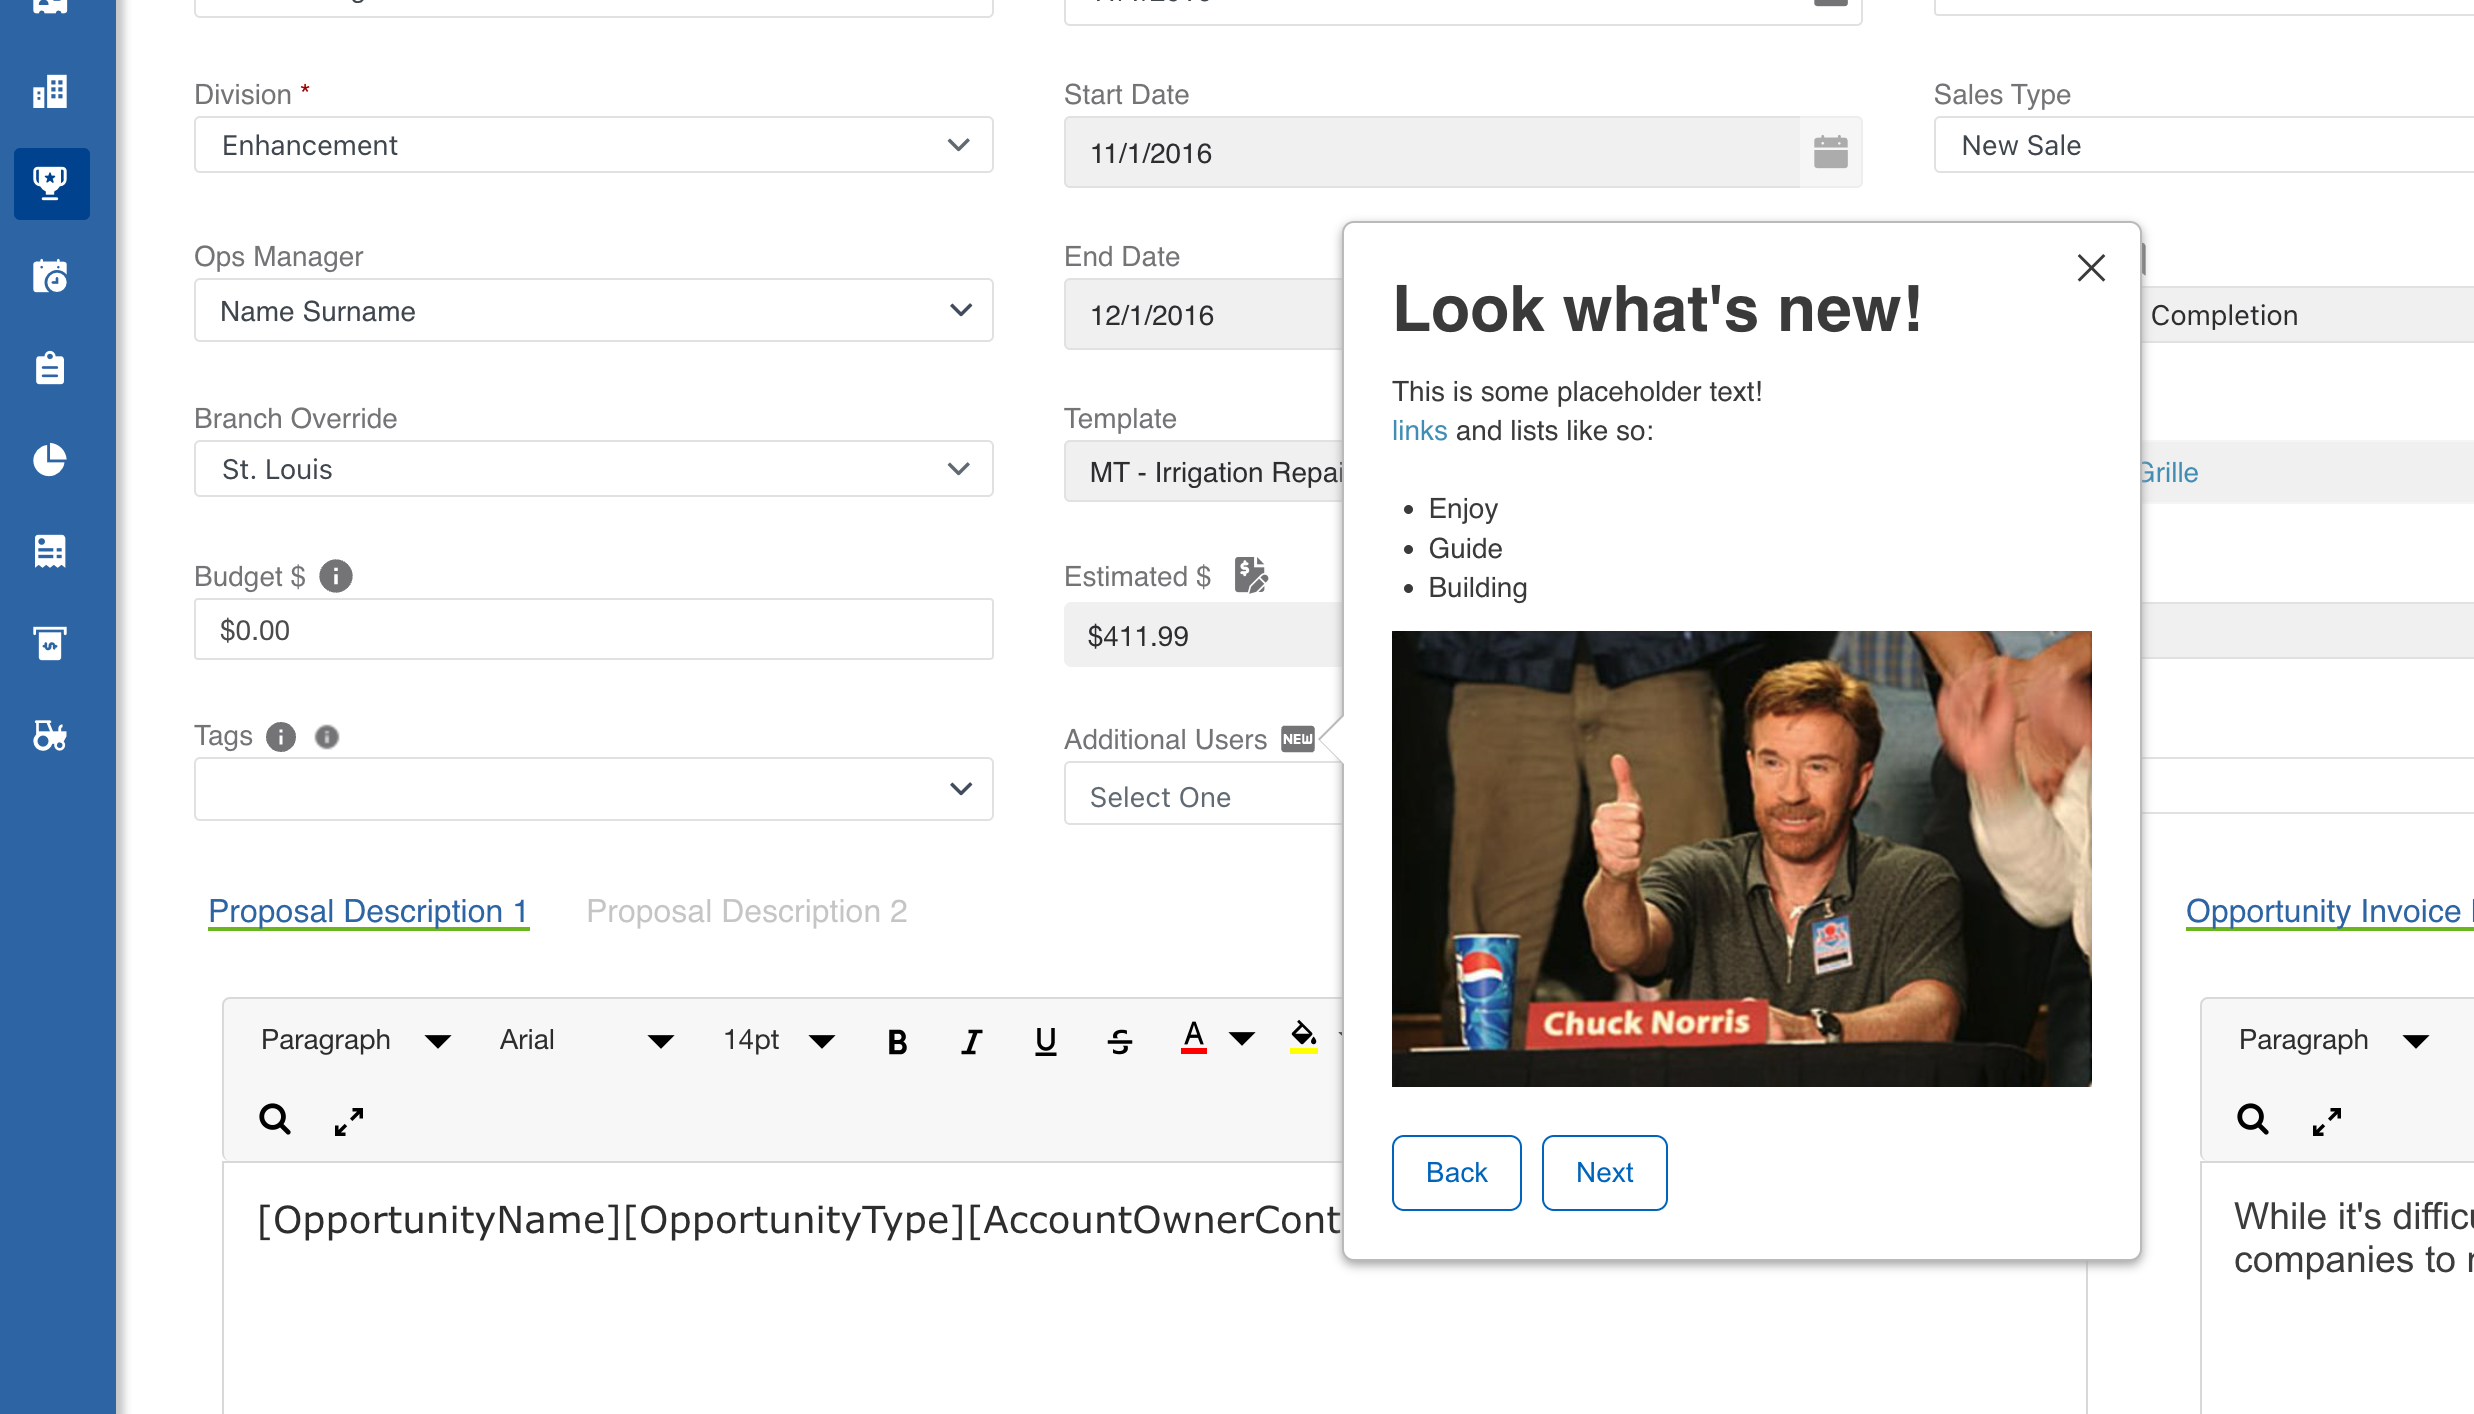Screen dimensions: 2474x1414
Task: Open the buildings sidebar icon
Action: pos(50,92)
